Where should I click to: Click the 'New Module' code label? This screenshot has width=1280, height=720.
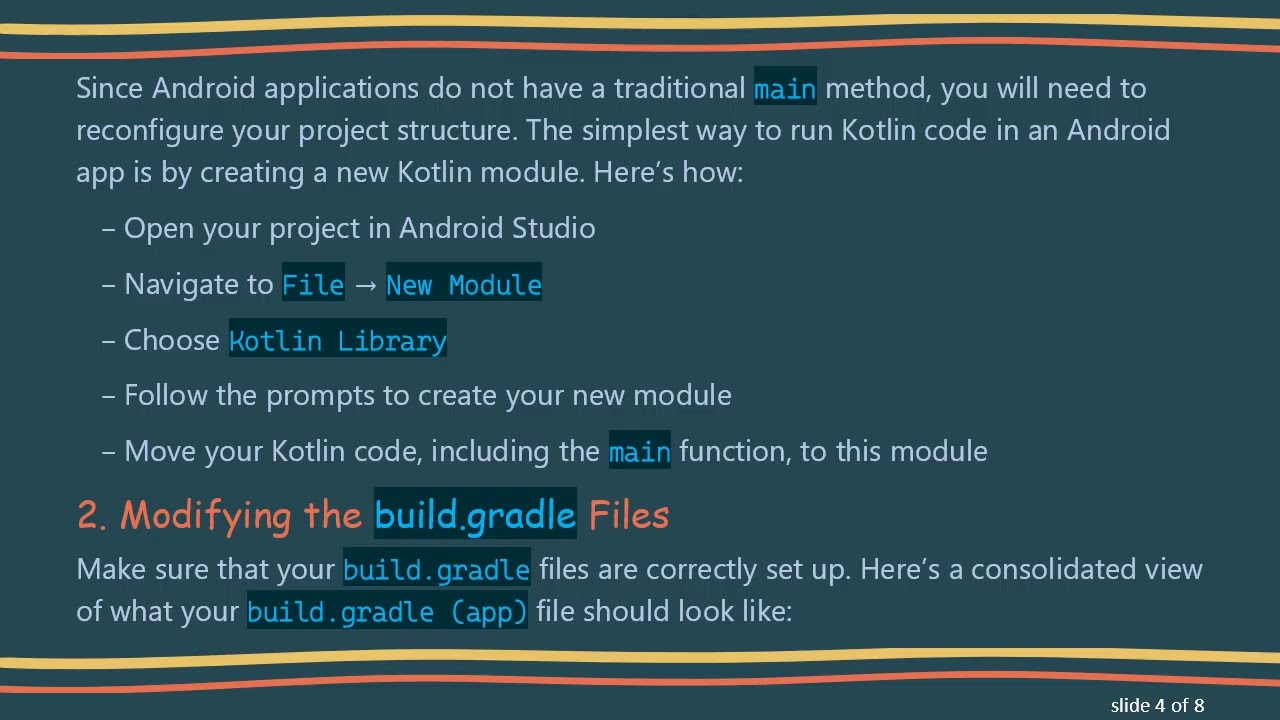pyautogui.click(x=464, y=284)
